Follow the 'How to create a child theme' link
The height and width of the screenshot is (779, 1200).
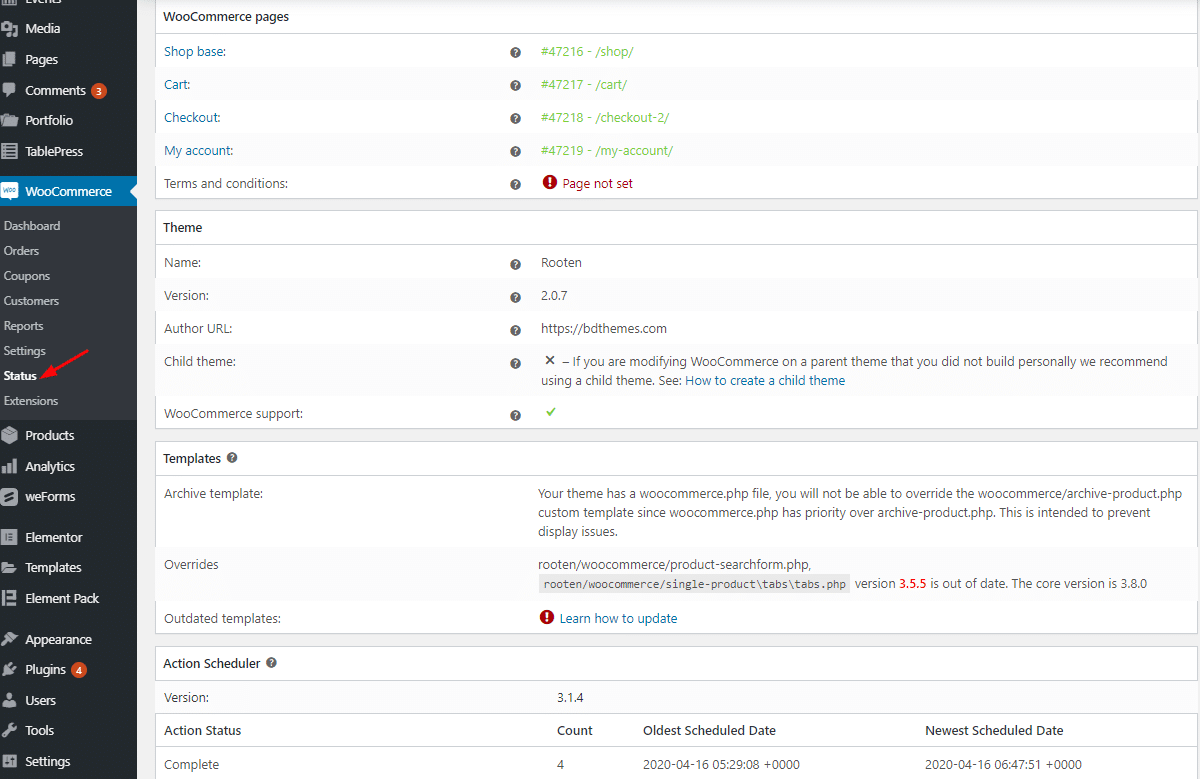point(765,381)
